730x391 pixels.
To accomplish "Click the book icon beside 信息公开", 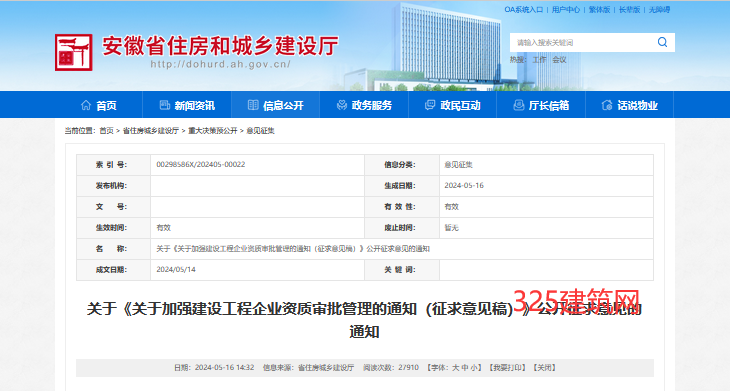I will (253, 105).
